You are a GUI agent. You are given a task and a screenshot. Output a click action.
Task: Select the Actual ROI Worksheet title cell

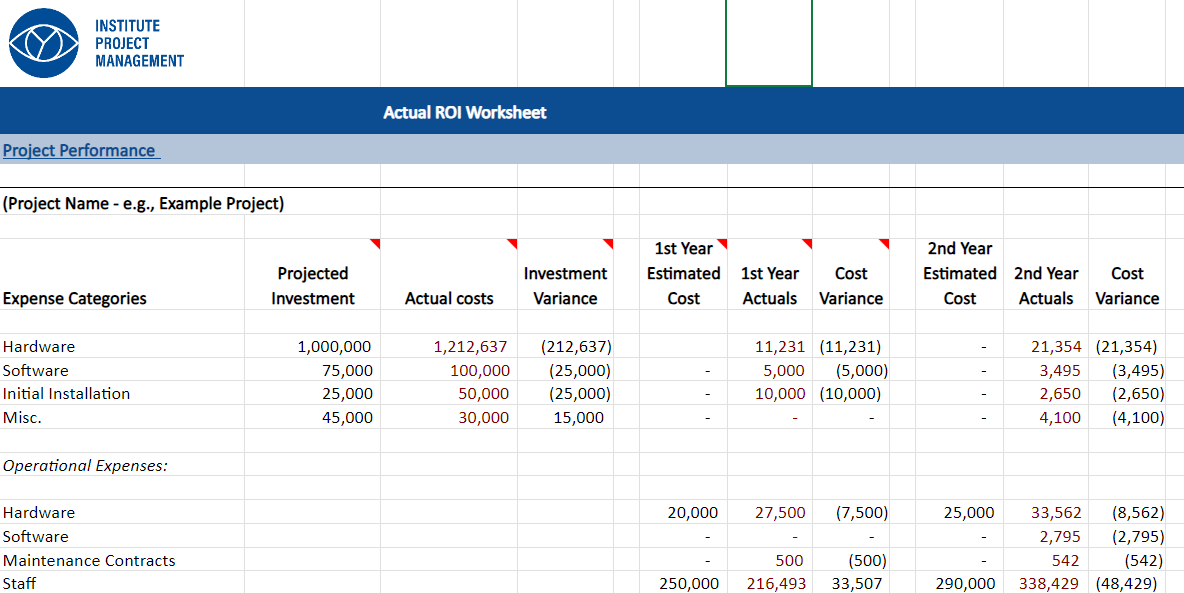464,113
